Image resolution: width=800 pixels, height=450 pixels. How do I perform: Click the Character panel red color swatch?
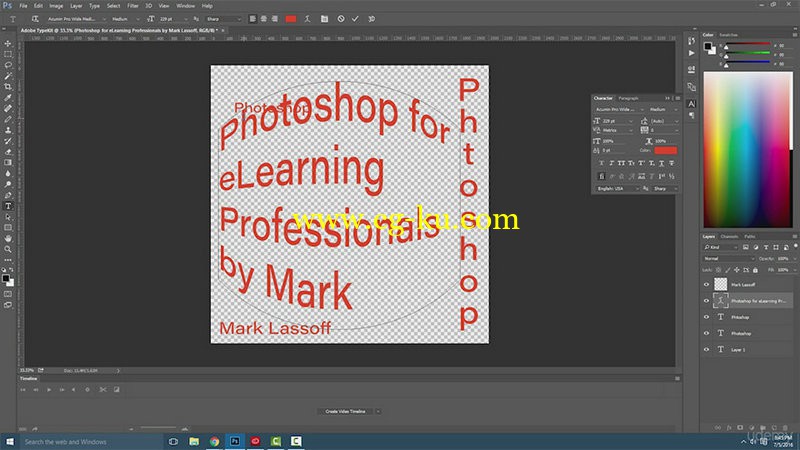[666, 150]
